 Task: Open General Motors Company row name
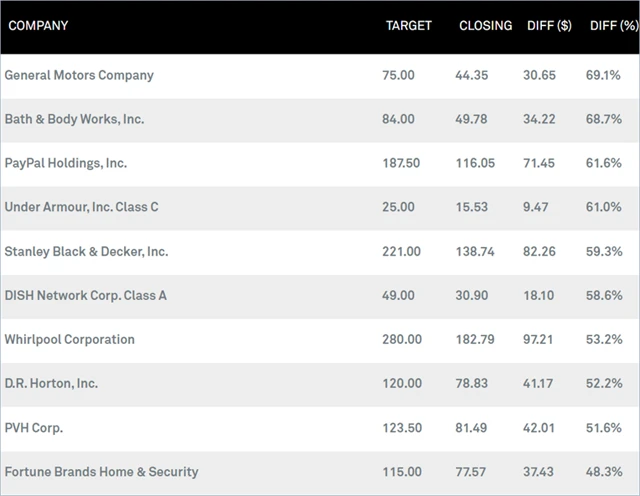(x=79, y=75)
